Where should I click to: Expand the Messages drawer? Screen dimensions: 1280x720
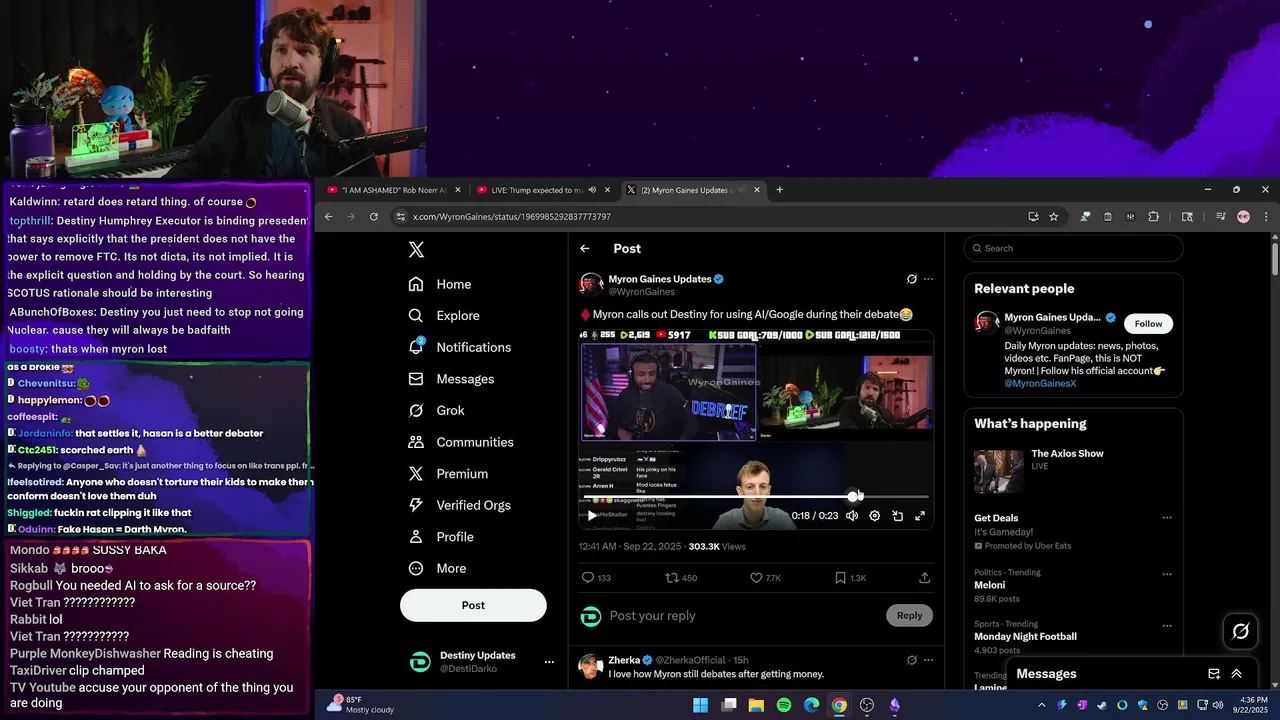point(1236,674)
